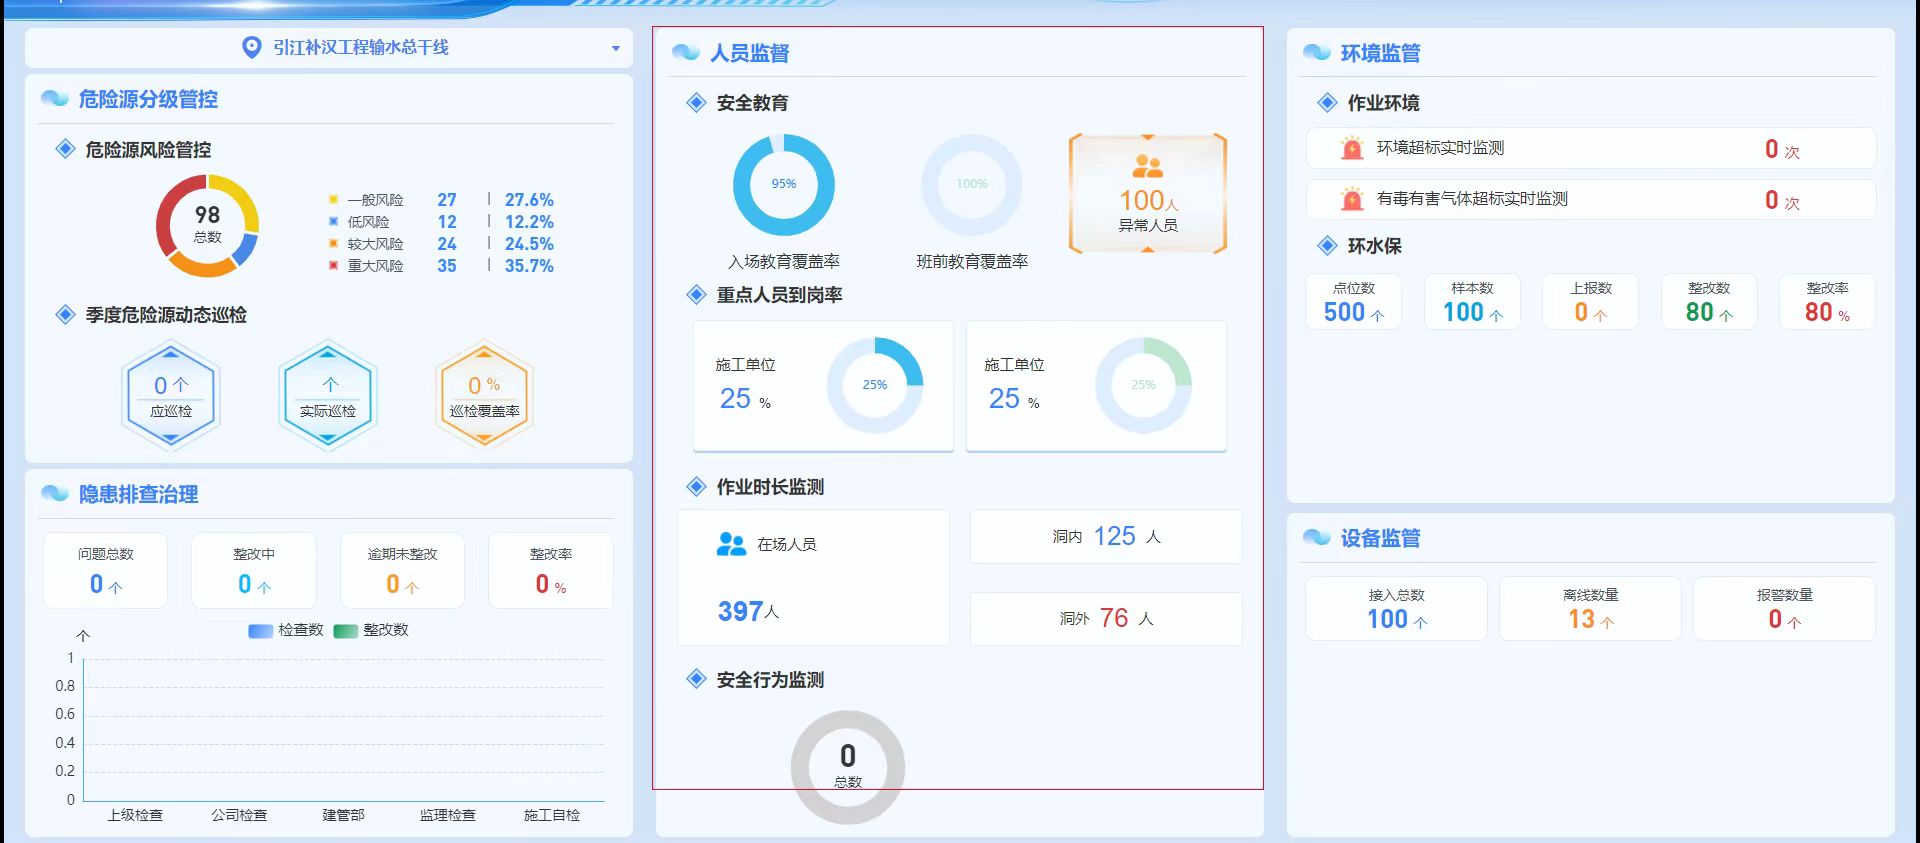Click the diamond icon beside 环水保
1920x843 pixels.
[x=1328, y=245]
